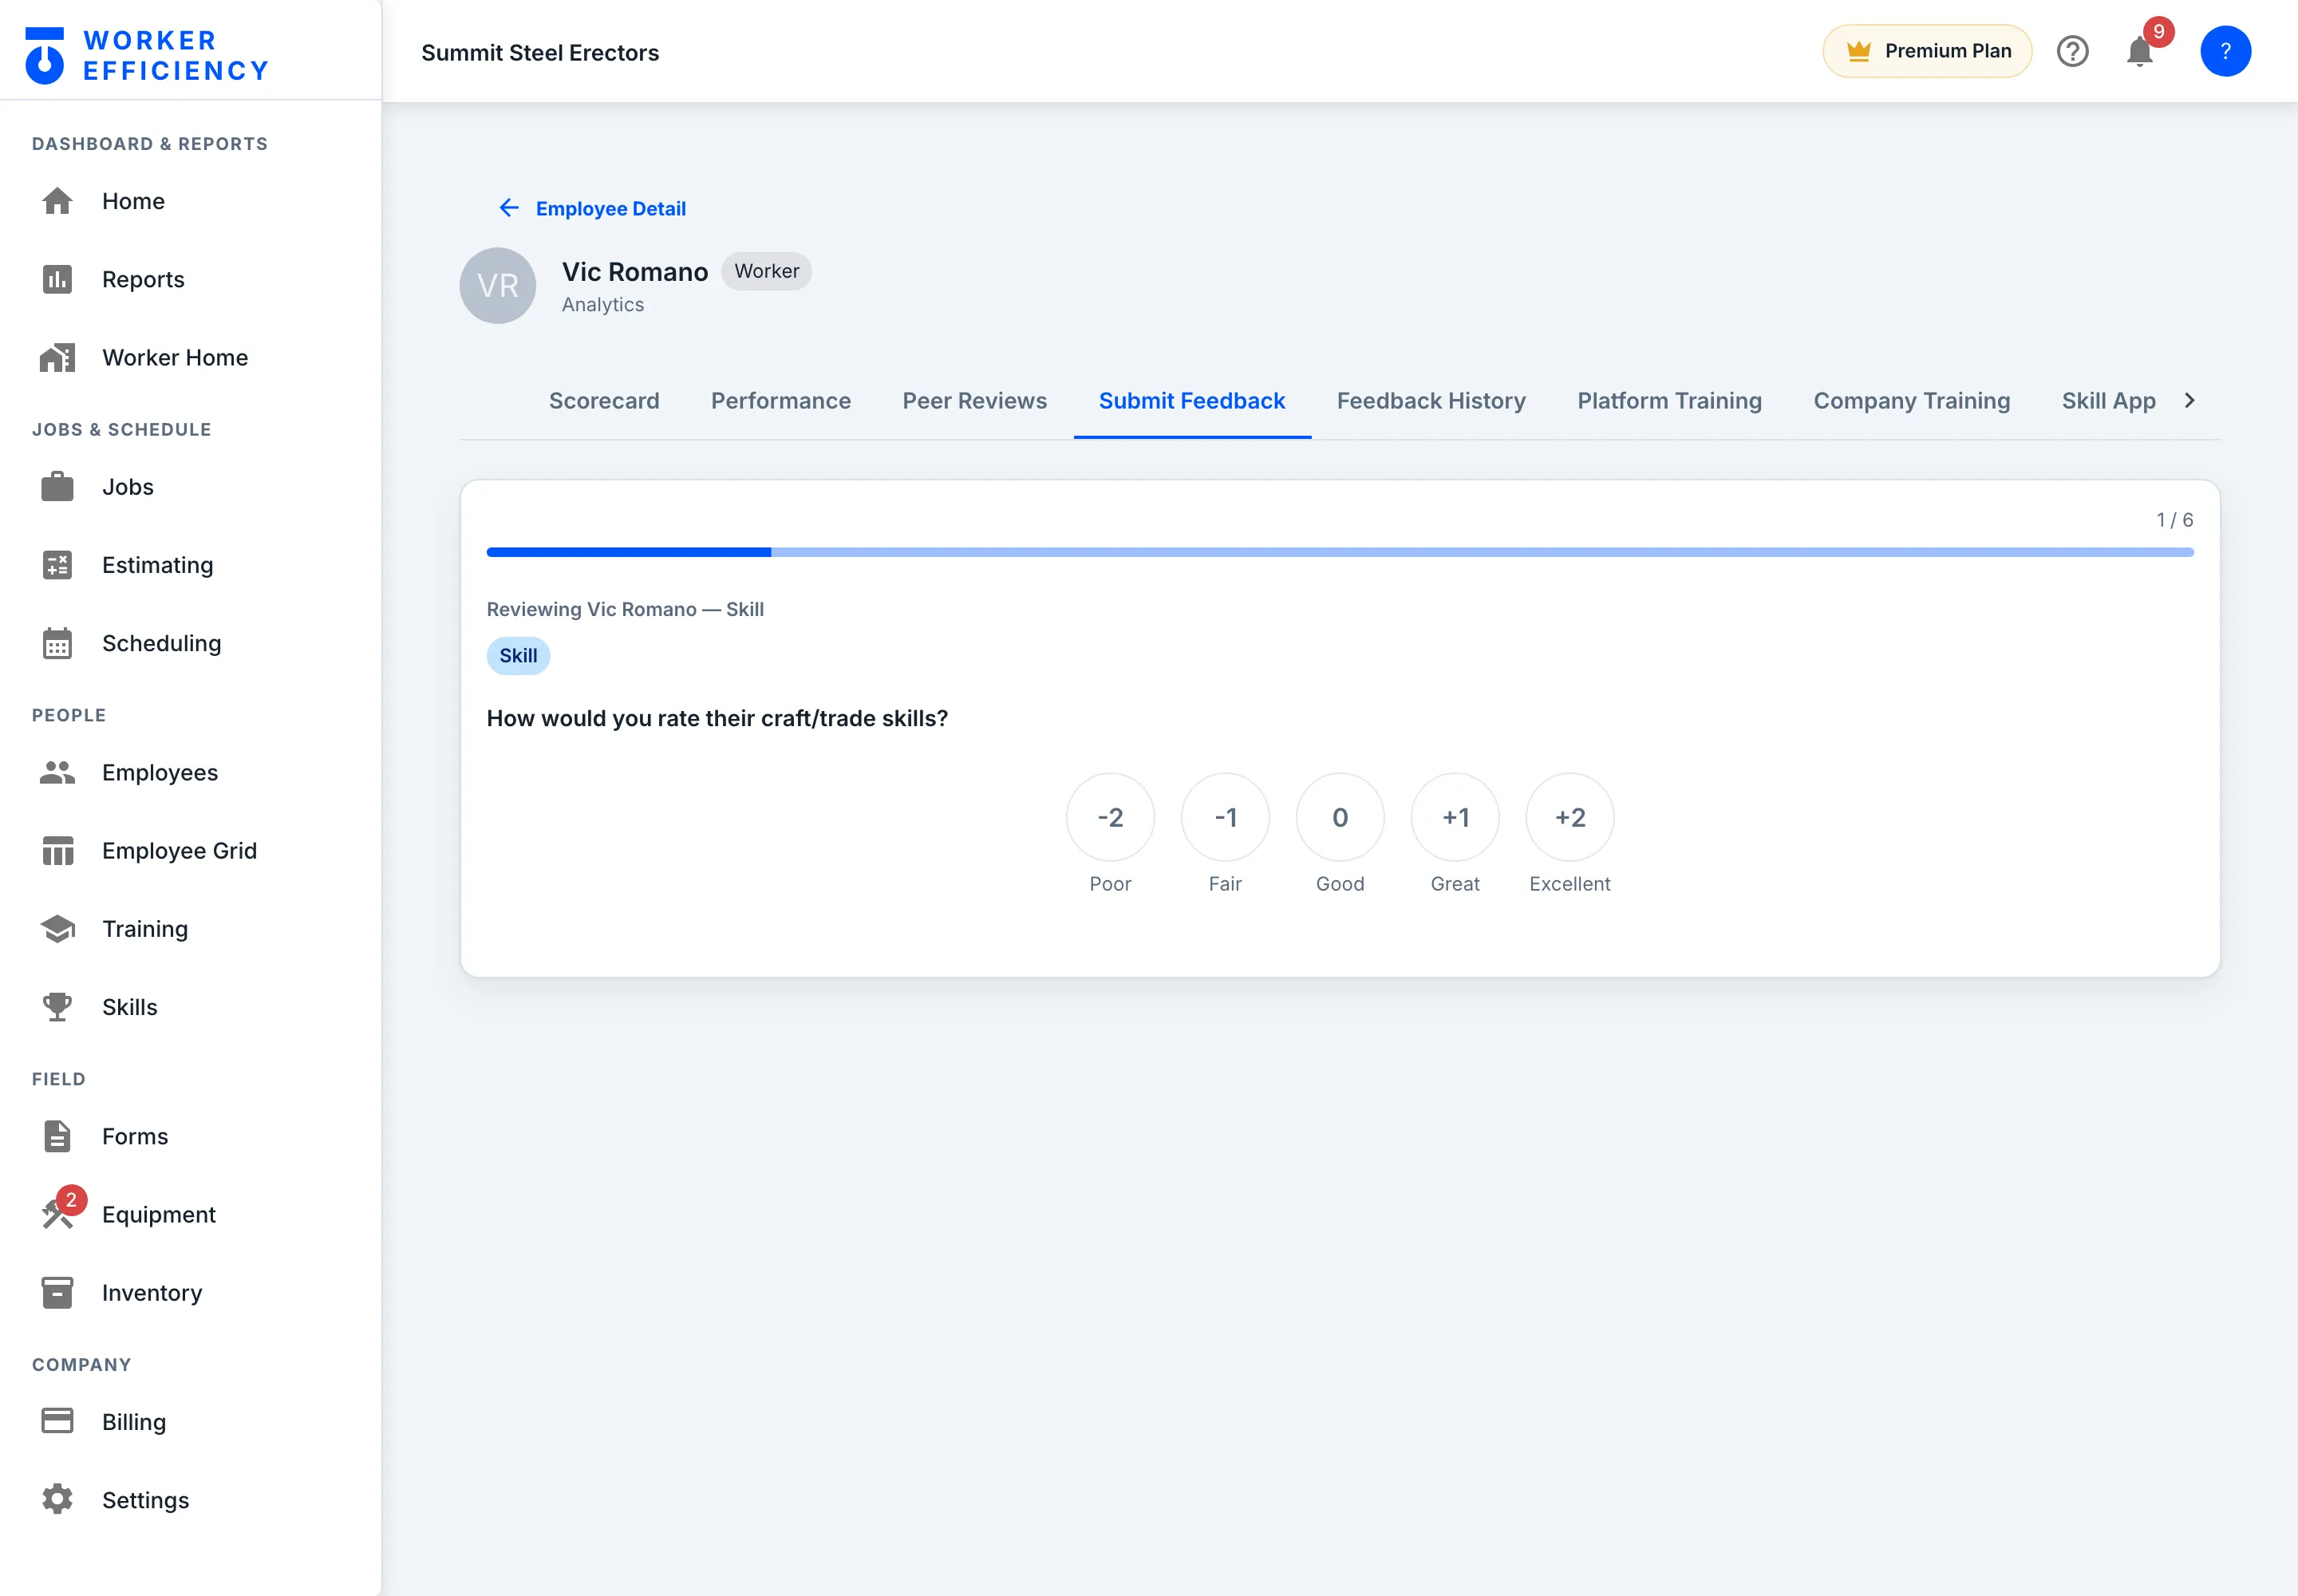Click the Equipment badge showing 2
The width and height of the screenshot is (2298, 1596).
click(71, 1200)
